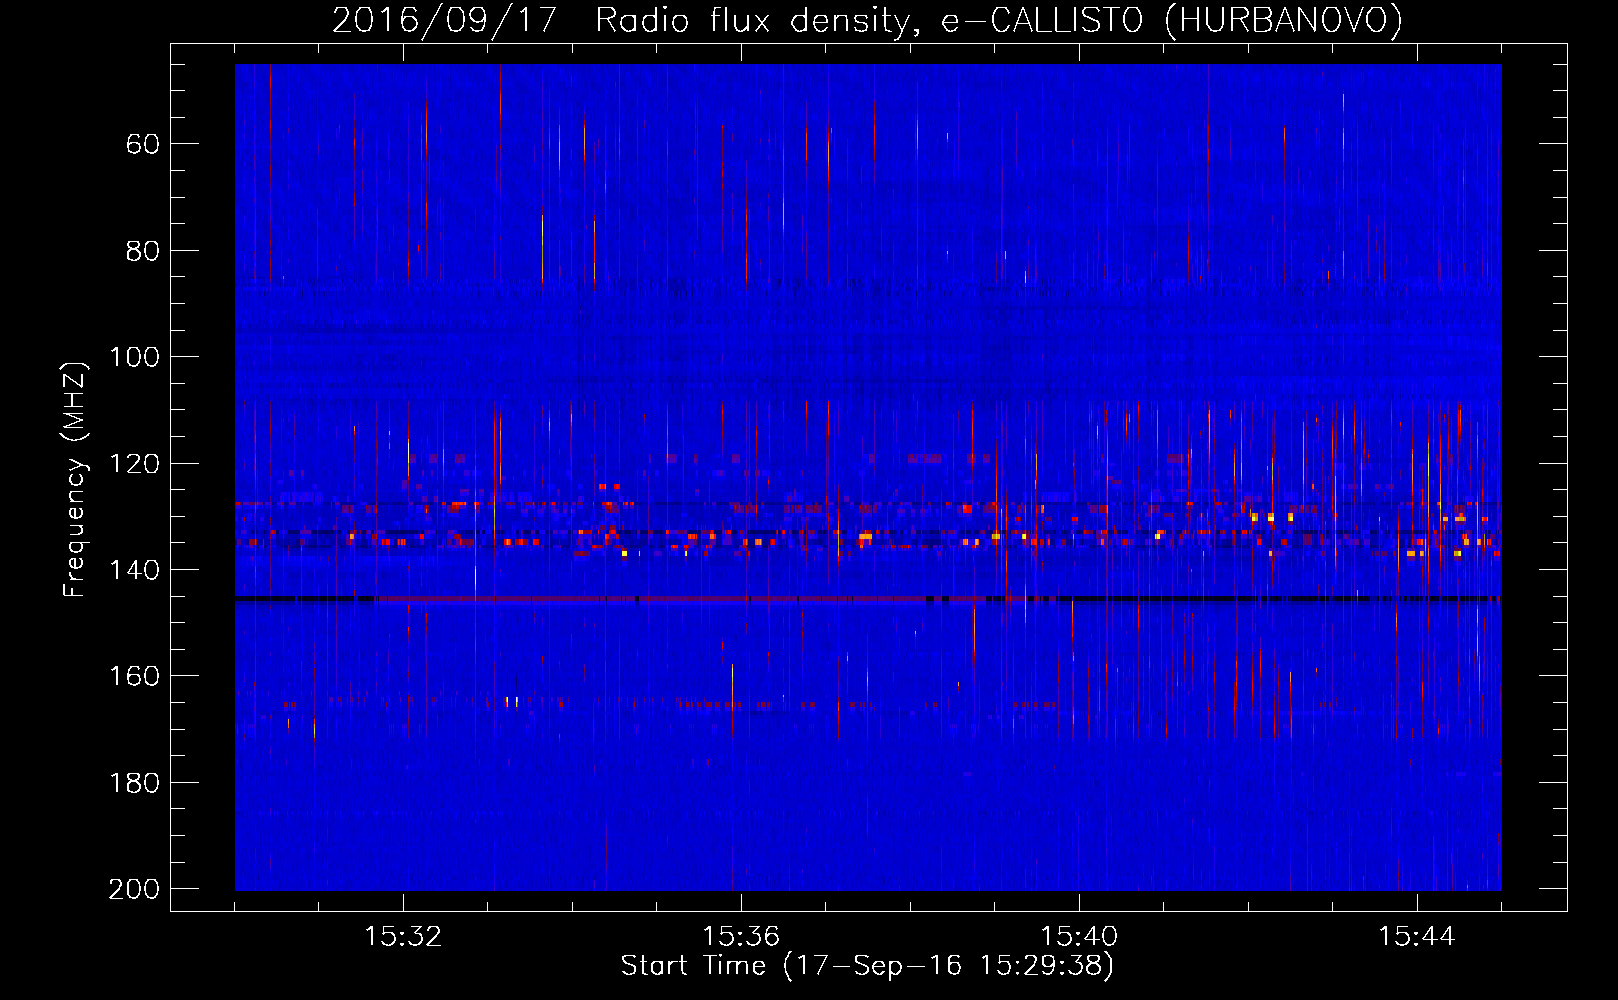Click the plot title '2016/09/17 Radio flux density'
Viewport: 1618px width, 1000px height.
pyautogui.click(x=867, y=20)
